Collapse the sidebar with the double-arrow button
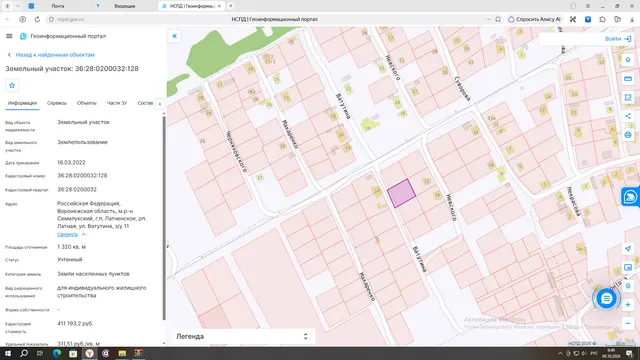The width and height of the screenshot is (640, 360). pyautogui.click(x=174, y=36)
